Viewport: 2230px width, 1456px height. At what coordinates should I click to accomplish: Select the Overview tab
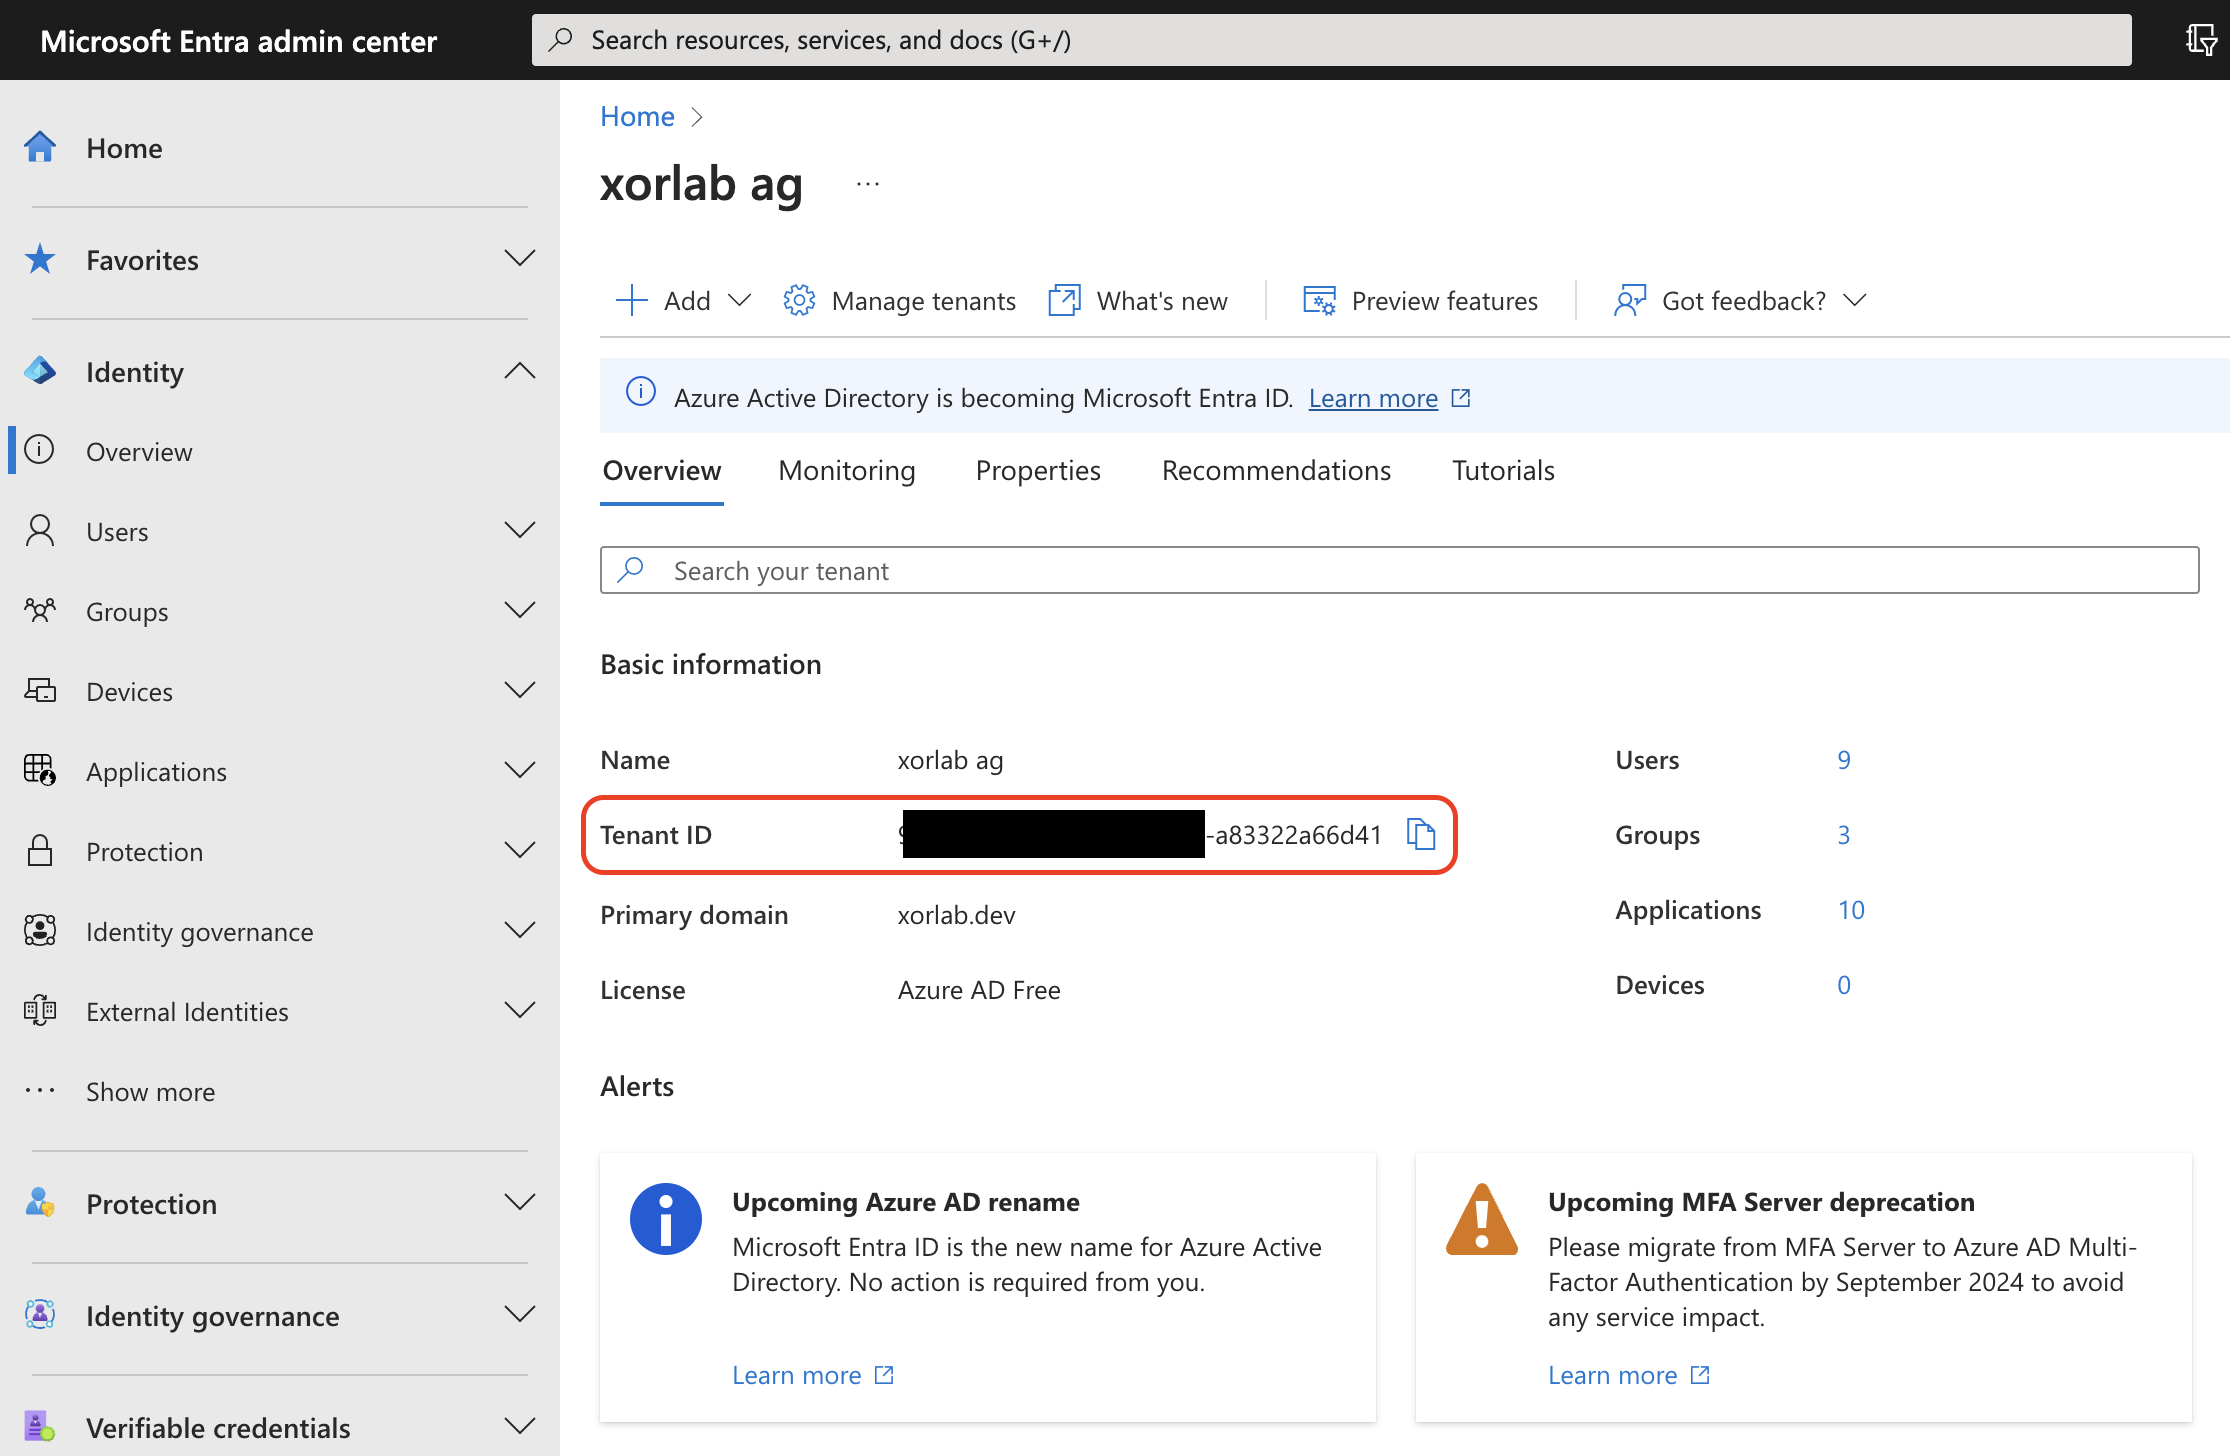coord(661,470)
